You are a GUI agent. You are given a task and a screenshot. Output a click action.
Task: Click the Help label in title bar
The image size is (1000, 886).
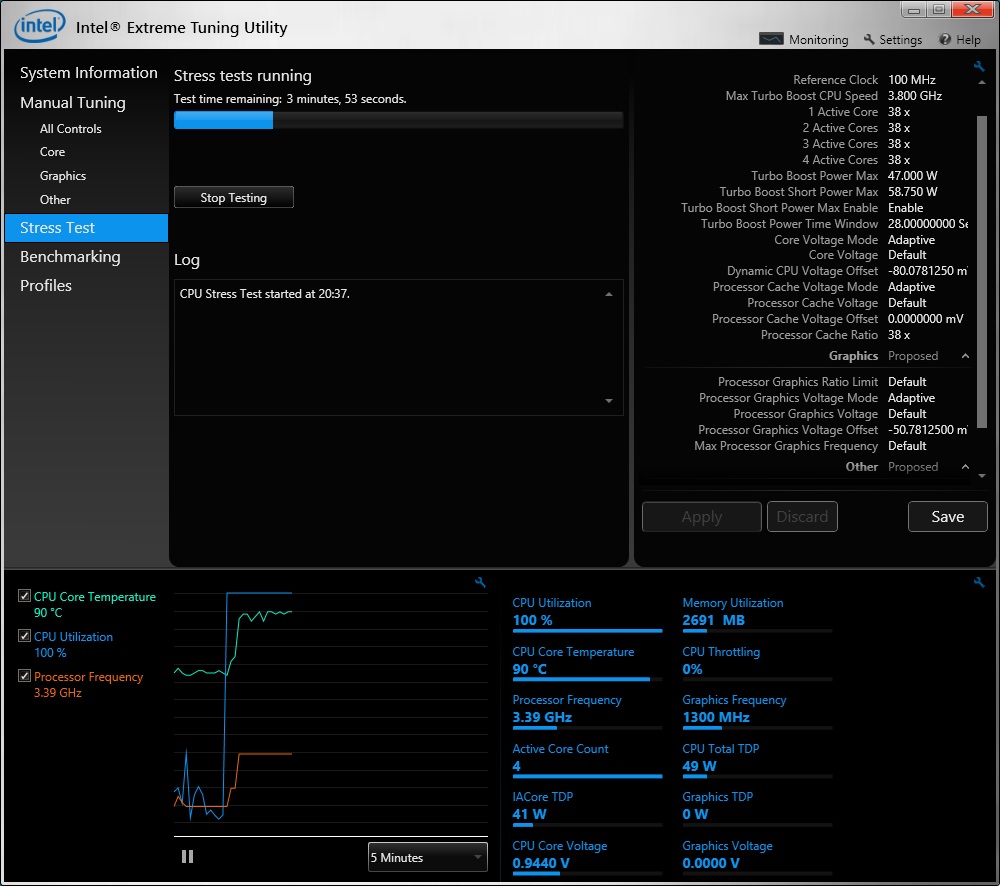click(968, 40)
